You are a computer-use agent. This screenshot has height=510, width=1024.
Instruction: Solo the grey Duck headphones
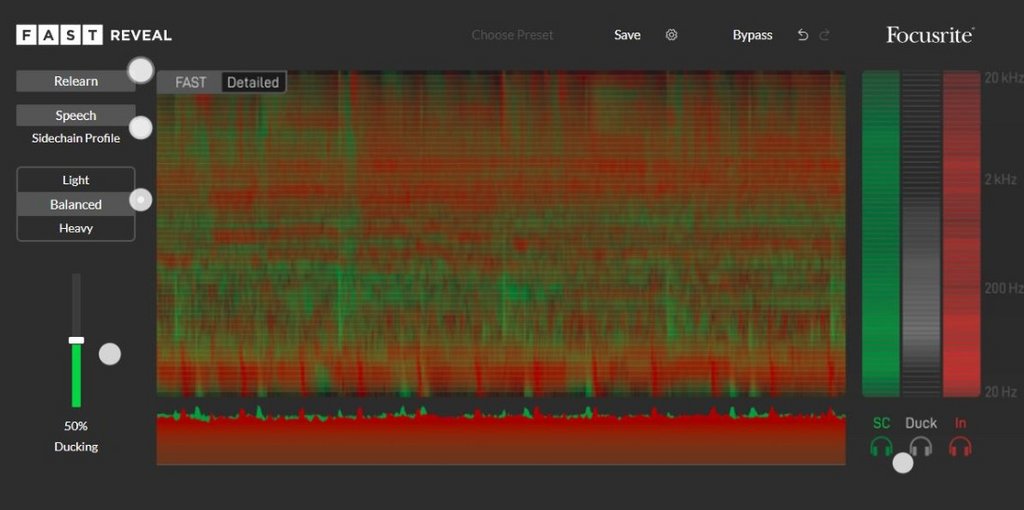tap(921, 447)
